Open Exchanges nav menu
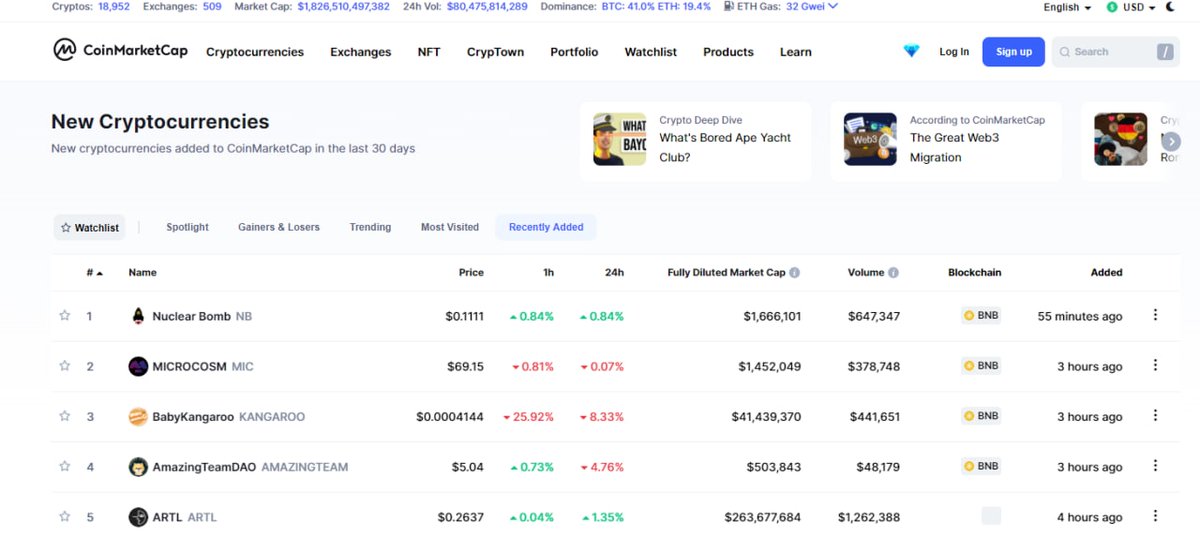Viewport: 1200px width, 537px height. click(361, 52)
